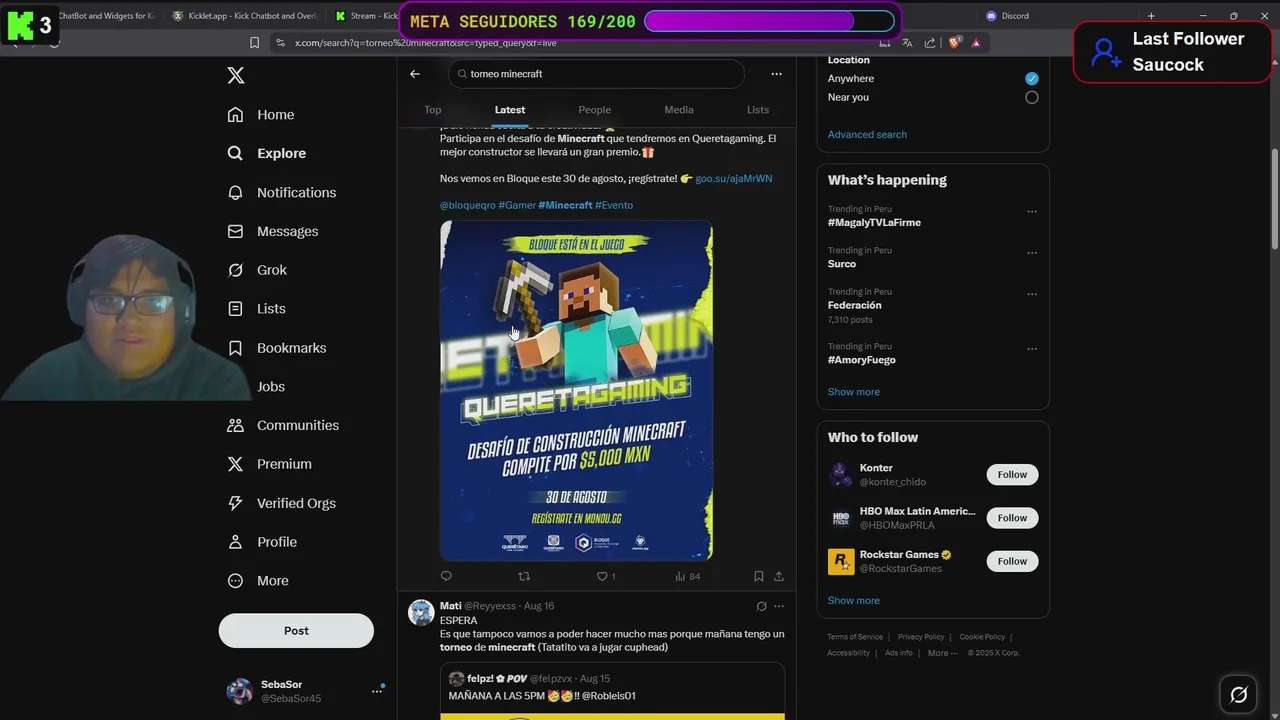Click the back arrow next to the search box

[x=415, y=74]
